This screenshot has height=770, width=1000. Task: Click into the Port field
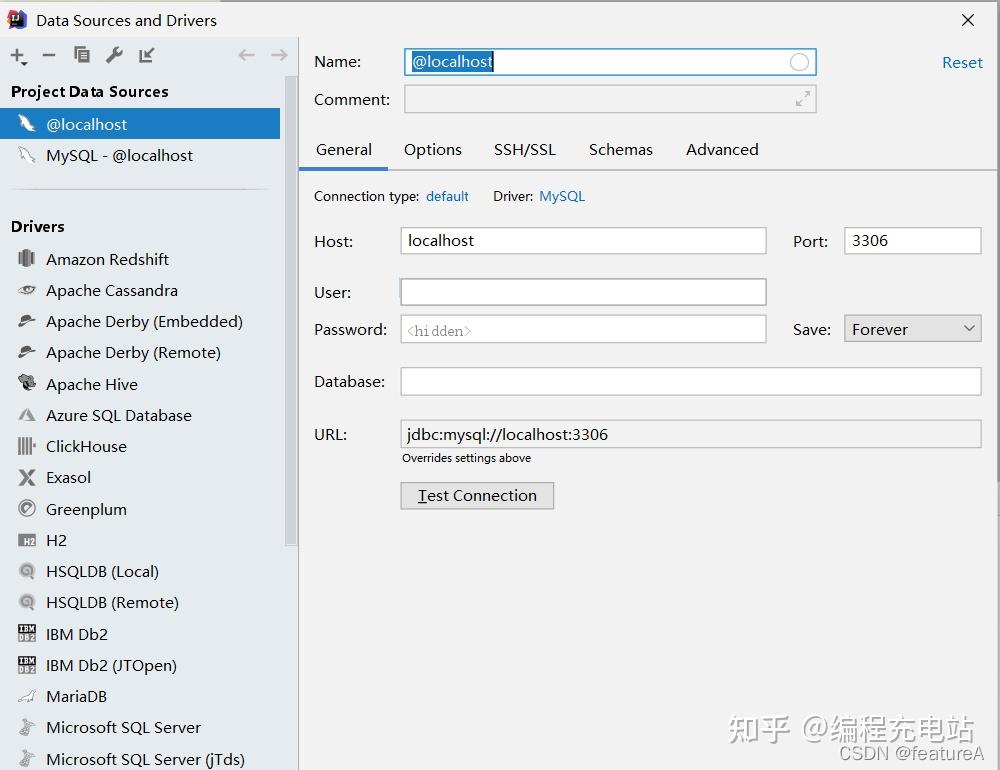tap(913, 241)
